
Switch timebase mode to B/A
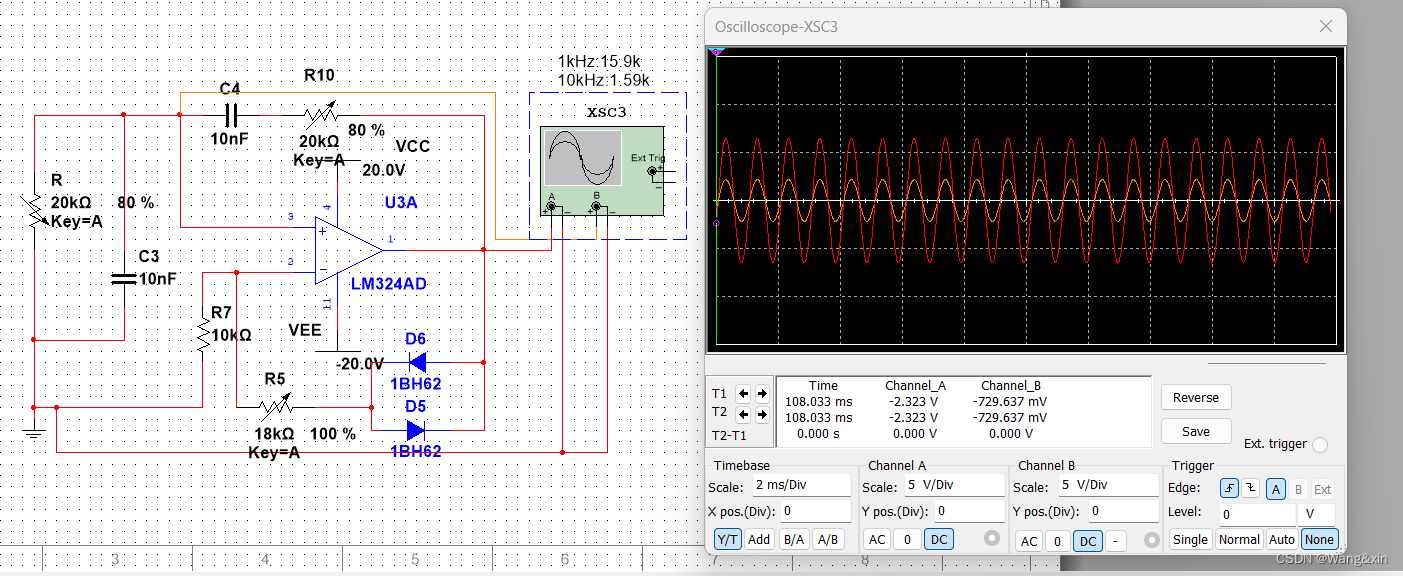coord(794,539)
